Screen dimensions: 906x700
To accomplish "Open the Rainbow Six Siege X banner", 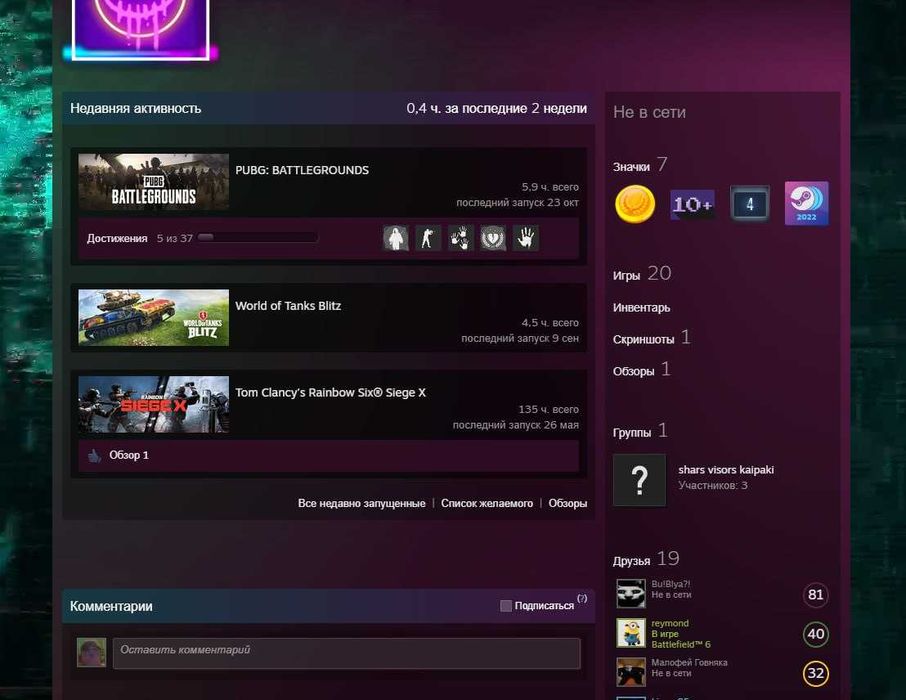I will coord(154,405).
